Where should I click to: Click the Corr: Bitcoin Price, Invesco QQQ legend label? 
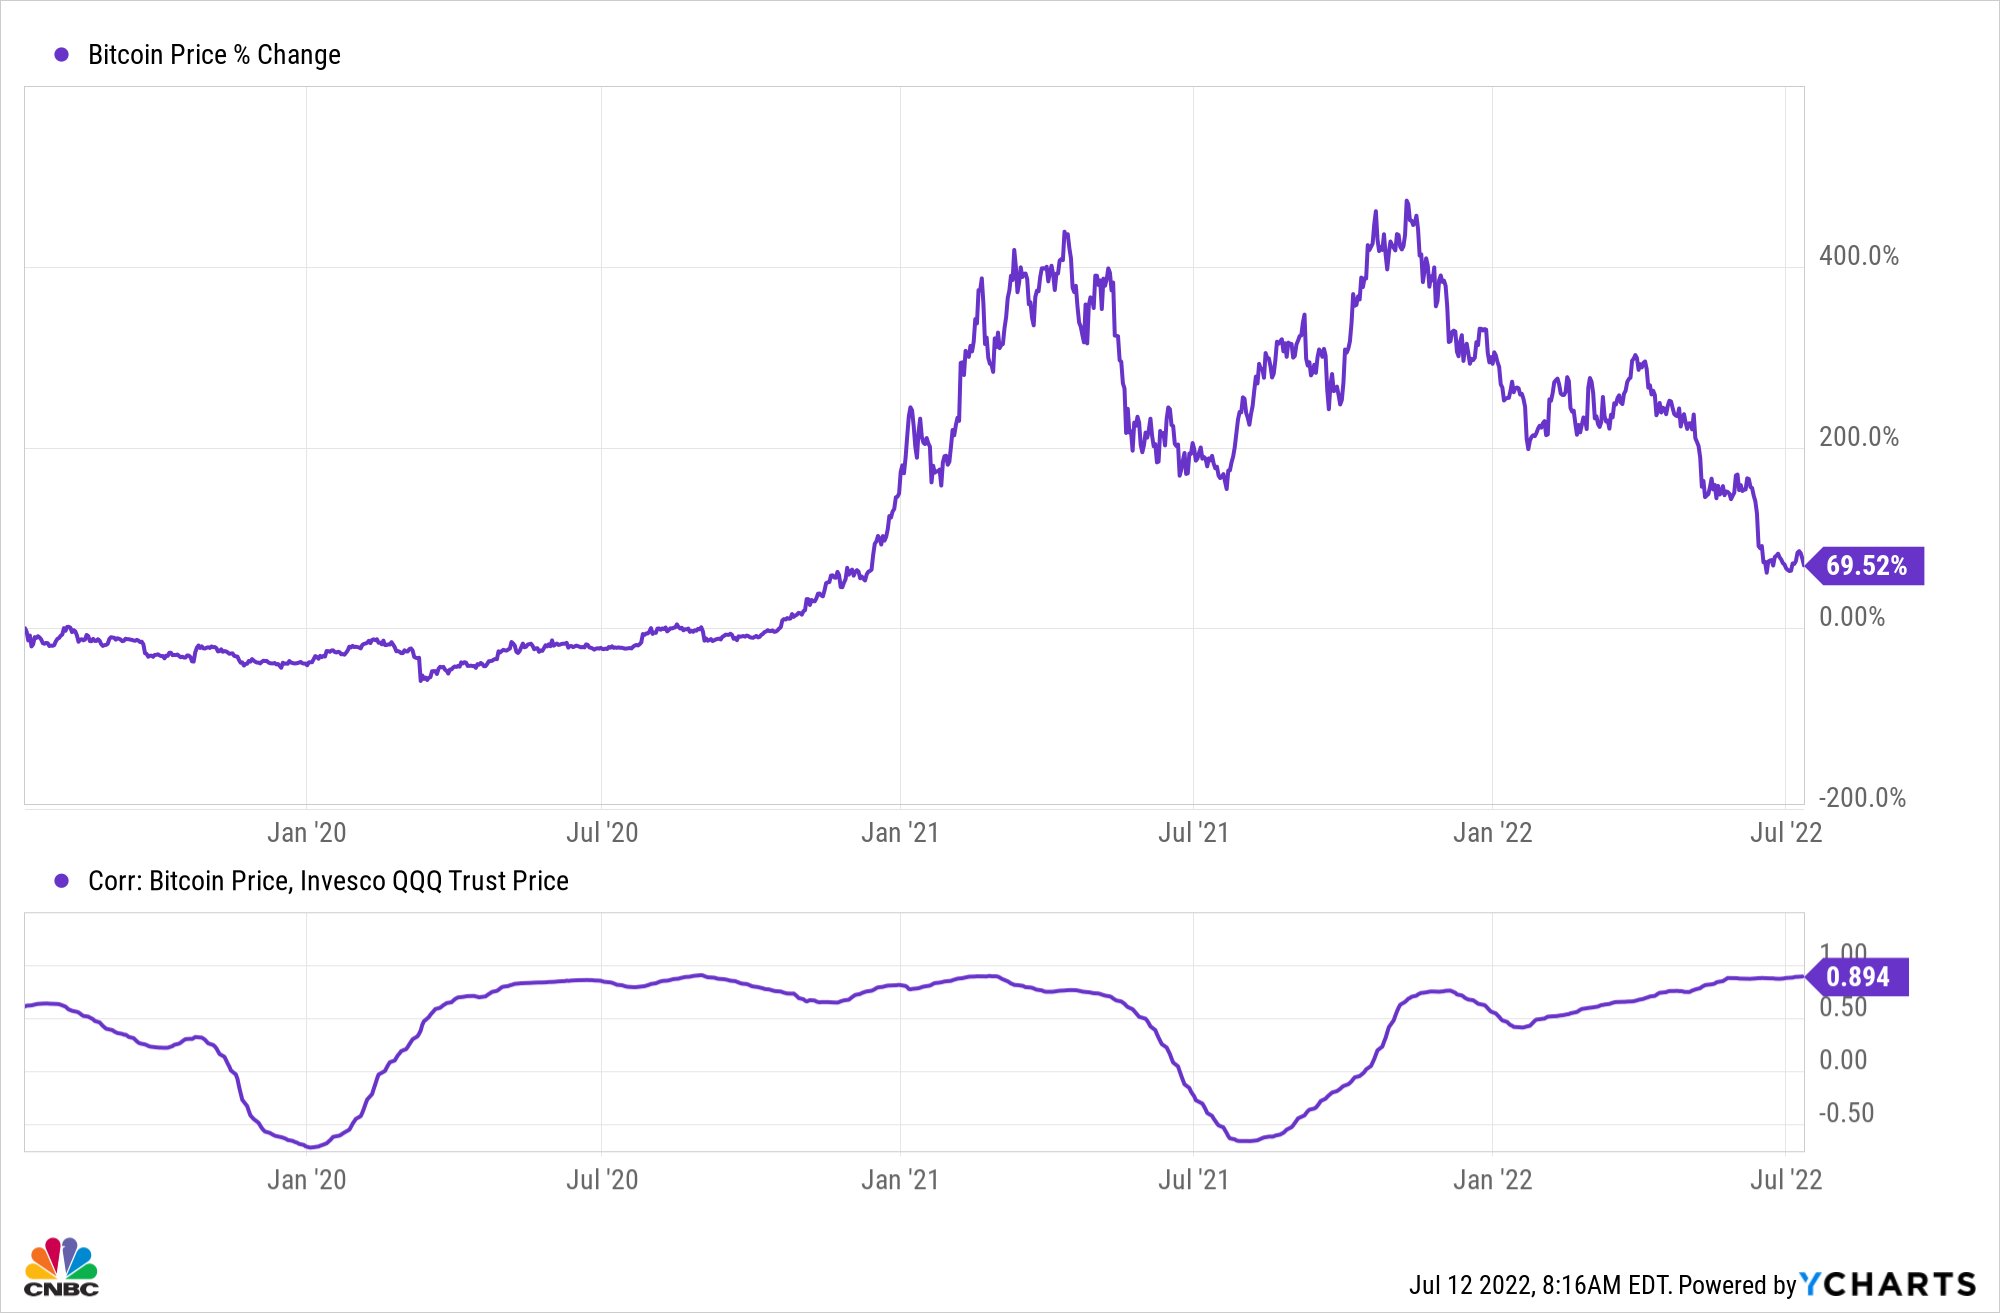click(x=328, y=881)
